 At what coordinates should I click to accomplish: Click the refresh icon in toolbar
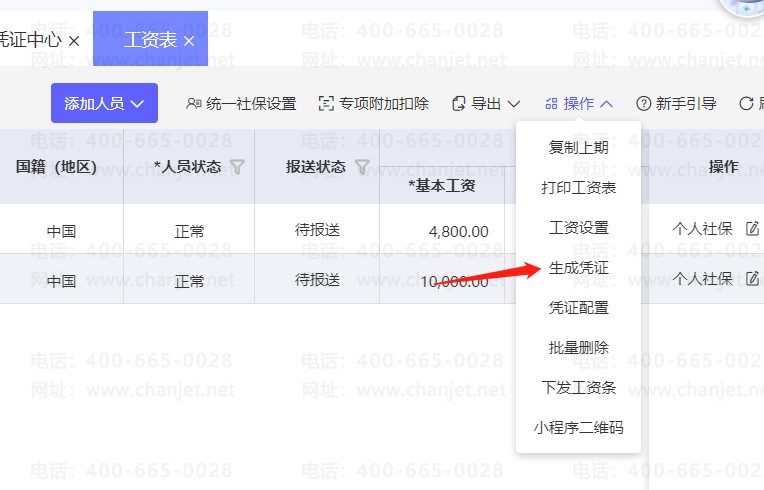click(746, 103)
